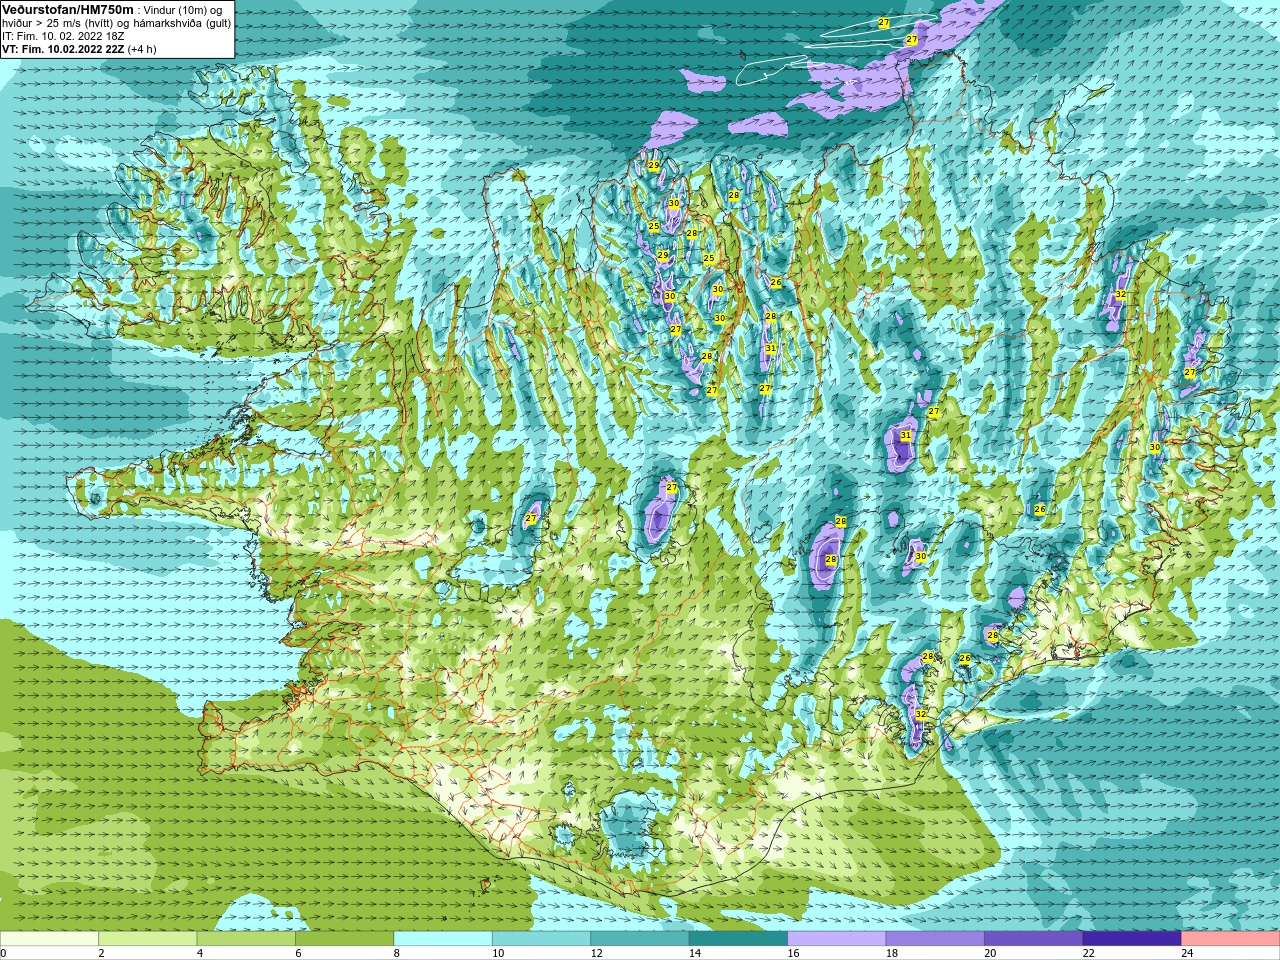Image resolution: width=1280 pixels, height=960 pixels.
Task: Pick the pink above-24 m/s legend swatch
Action: coord(1231,939)
